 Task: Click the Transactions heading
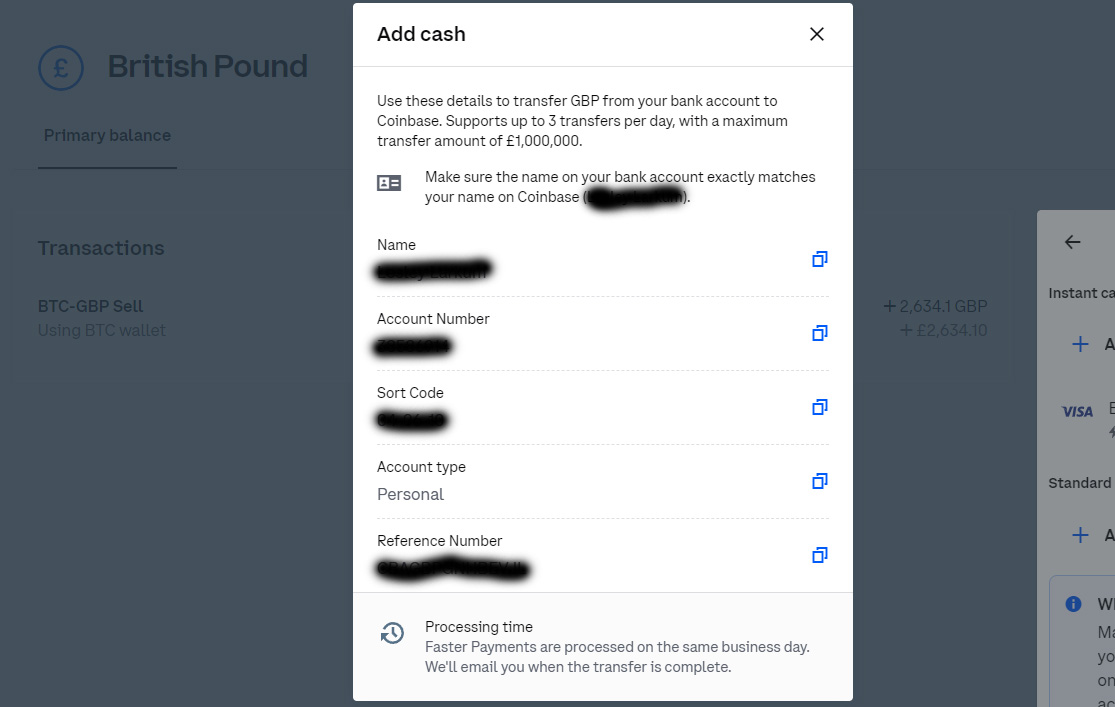click(101, 248)
